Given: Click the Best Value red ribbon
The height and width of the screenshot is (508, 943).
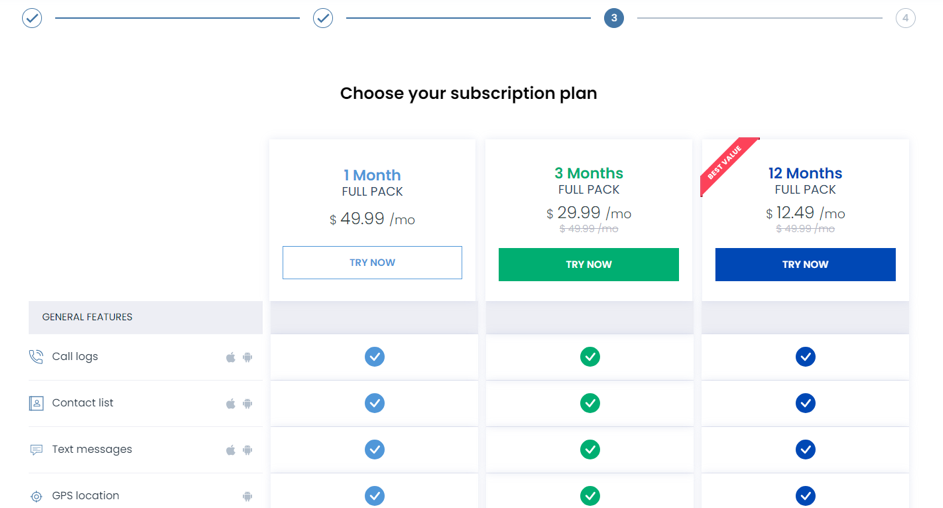Looking at the screenshot, I should pos(727,165).
